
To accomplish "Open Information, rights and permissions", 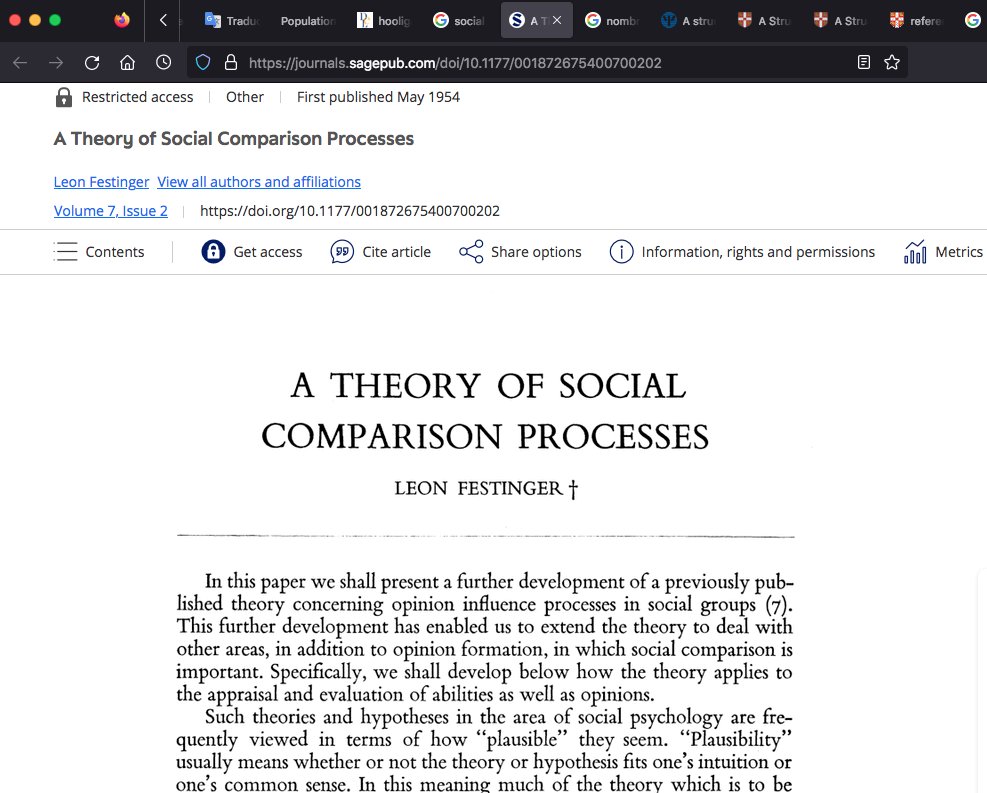I will click(758, 252).
